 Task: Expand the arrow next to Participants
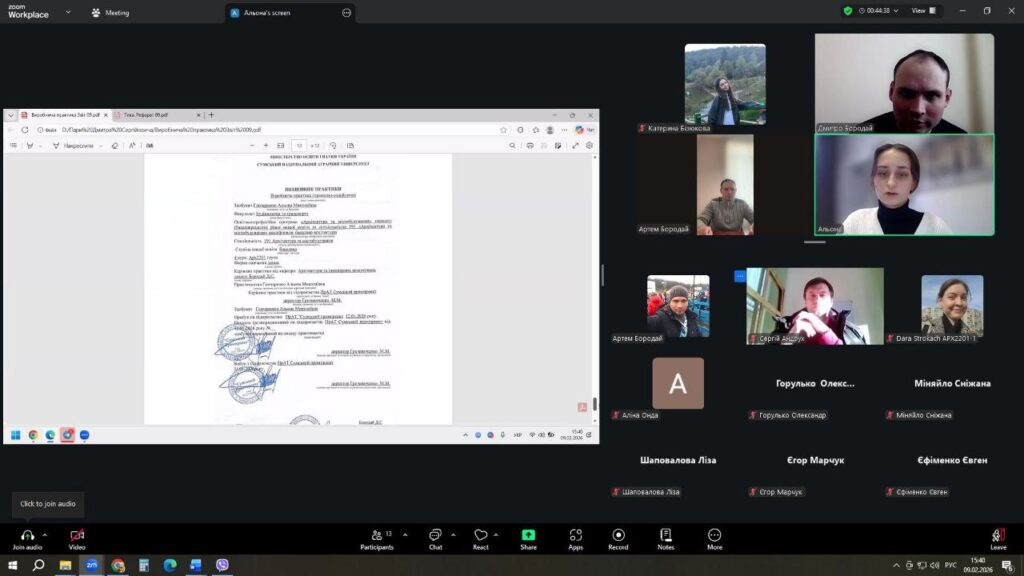point(398,534)
